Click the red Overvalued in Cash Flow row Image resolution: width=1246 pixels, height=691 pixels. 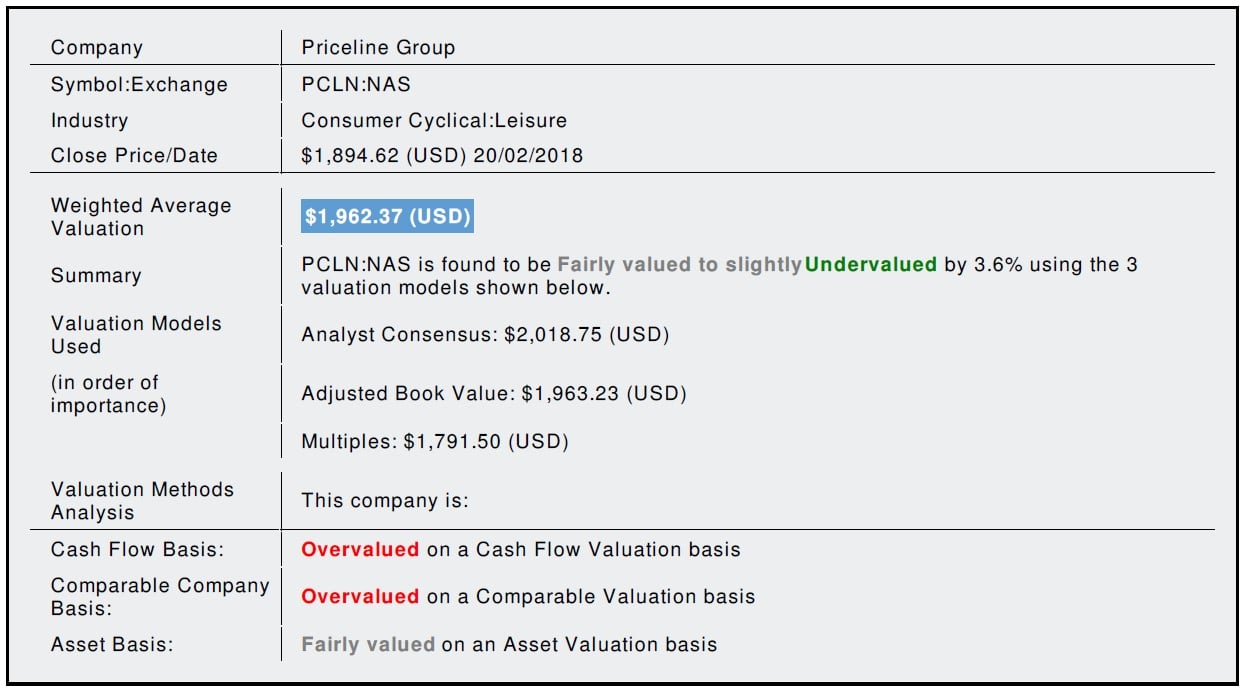360,549
